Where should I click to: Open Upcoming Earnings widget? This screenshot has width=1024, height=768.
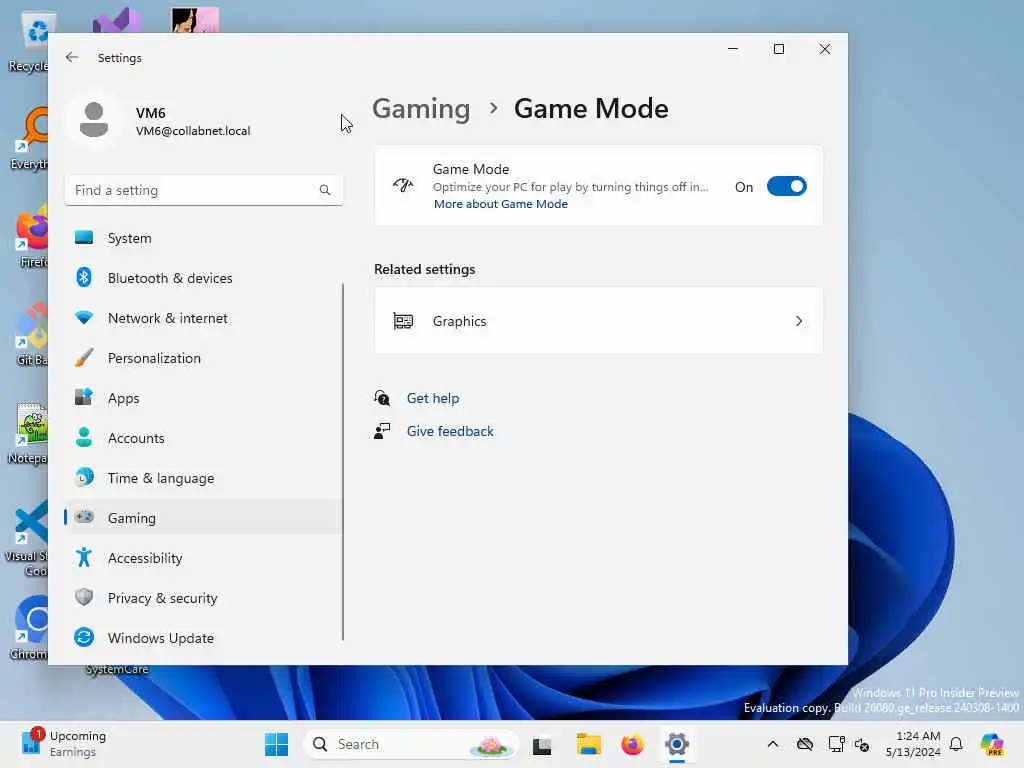click(64, 744)
